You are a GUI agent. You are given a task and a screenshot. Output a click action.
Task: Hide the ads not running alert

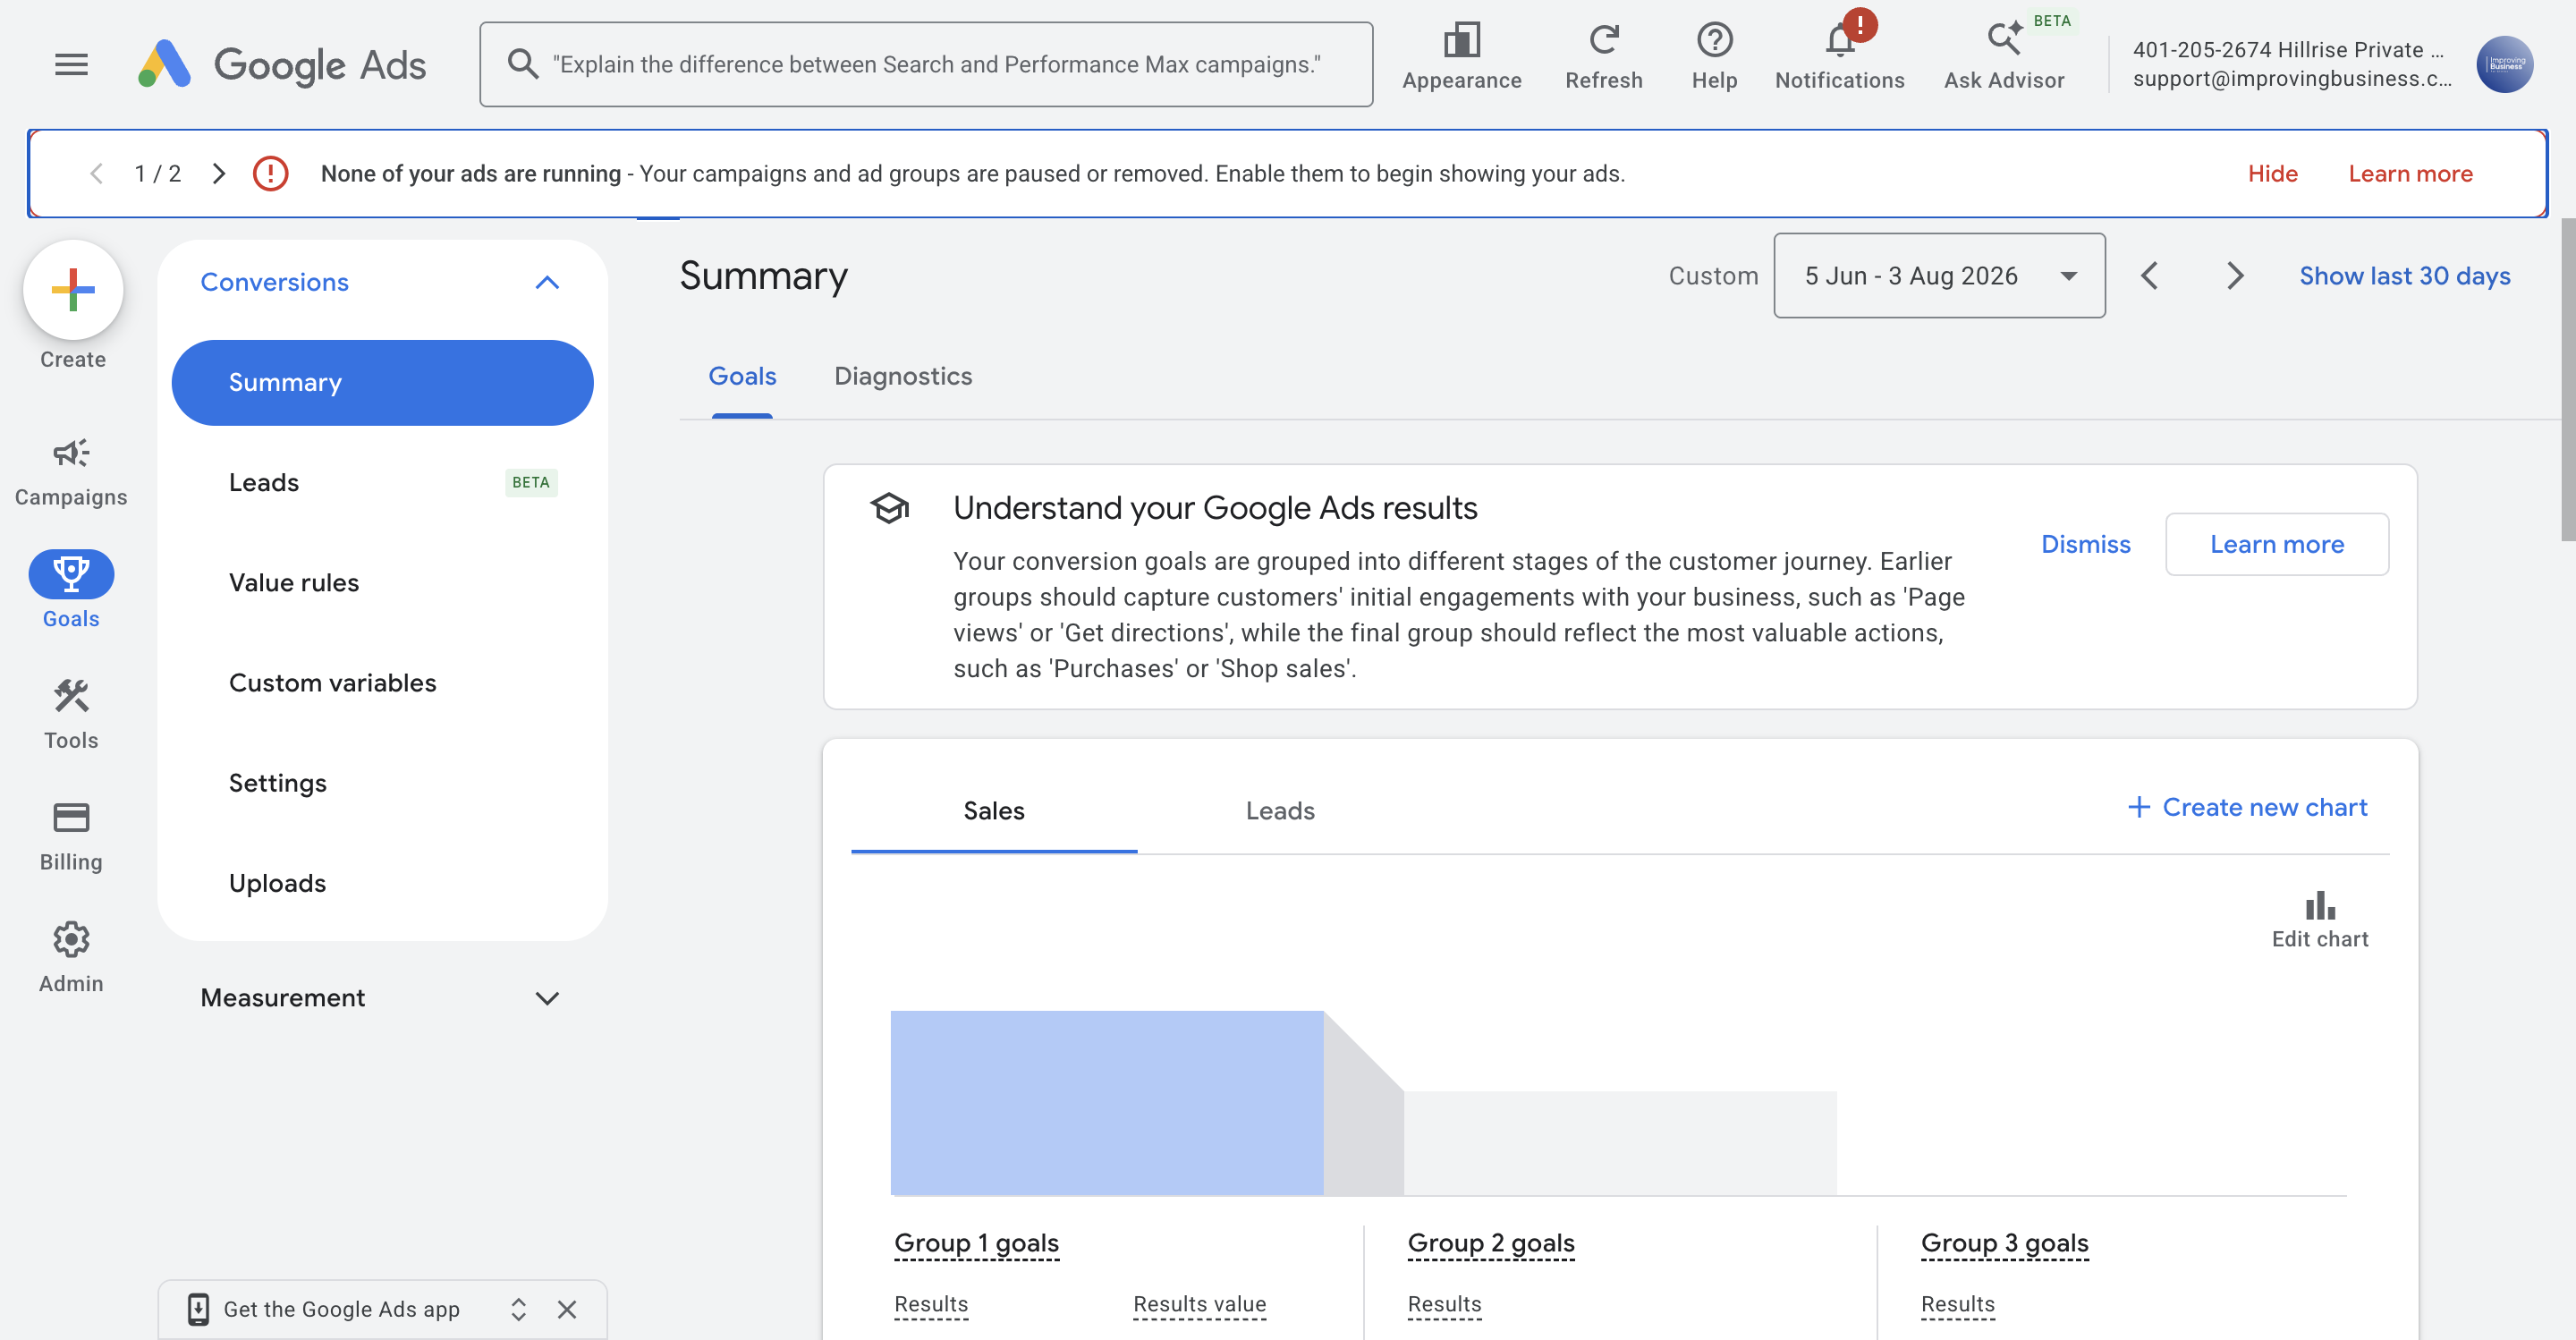[2272, 173]
